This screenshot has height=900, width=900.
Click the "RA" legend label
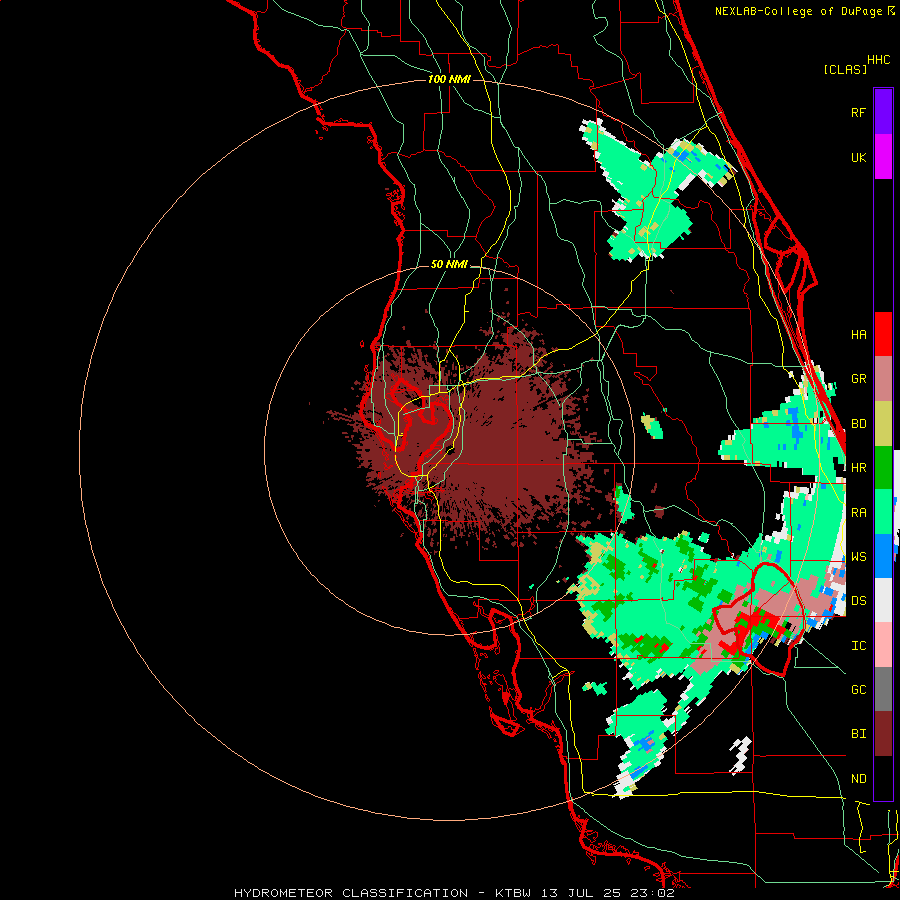pos(858,513)
